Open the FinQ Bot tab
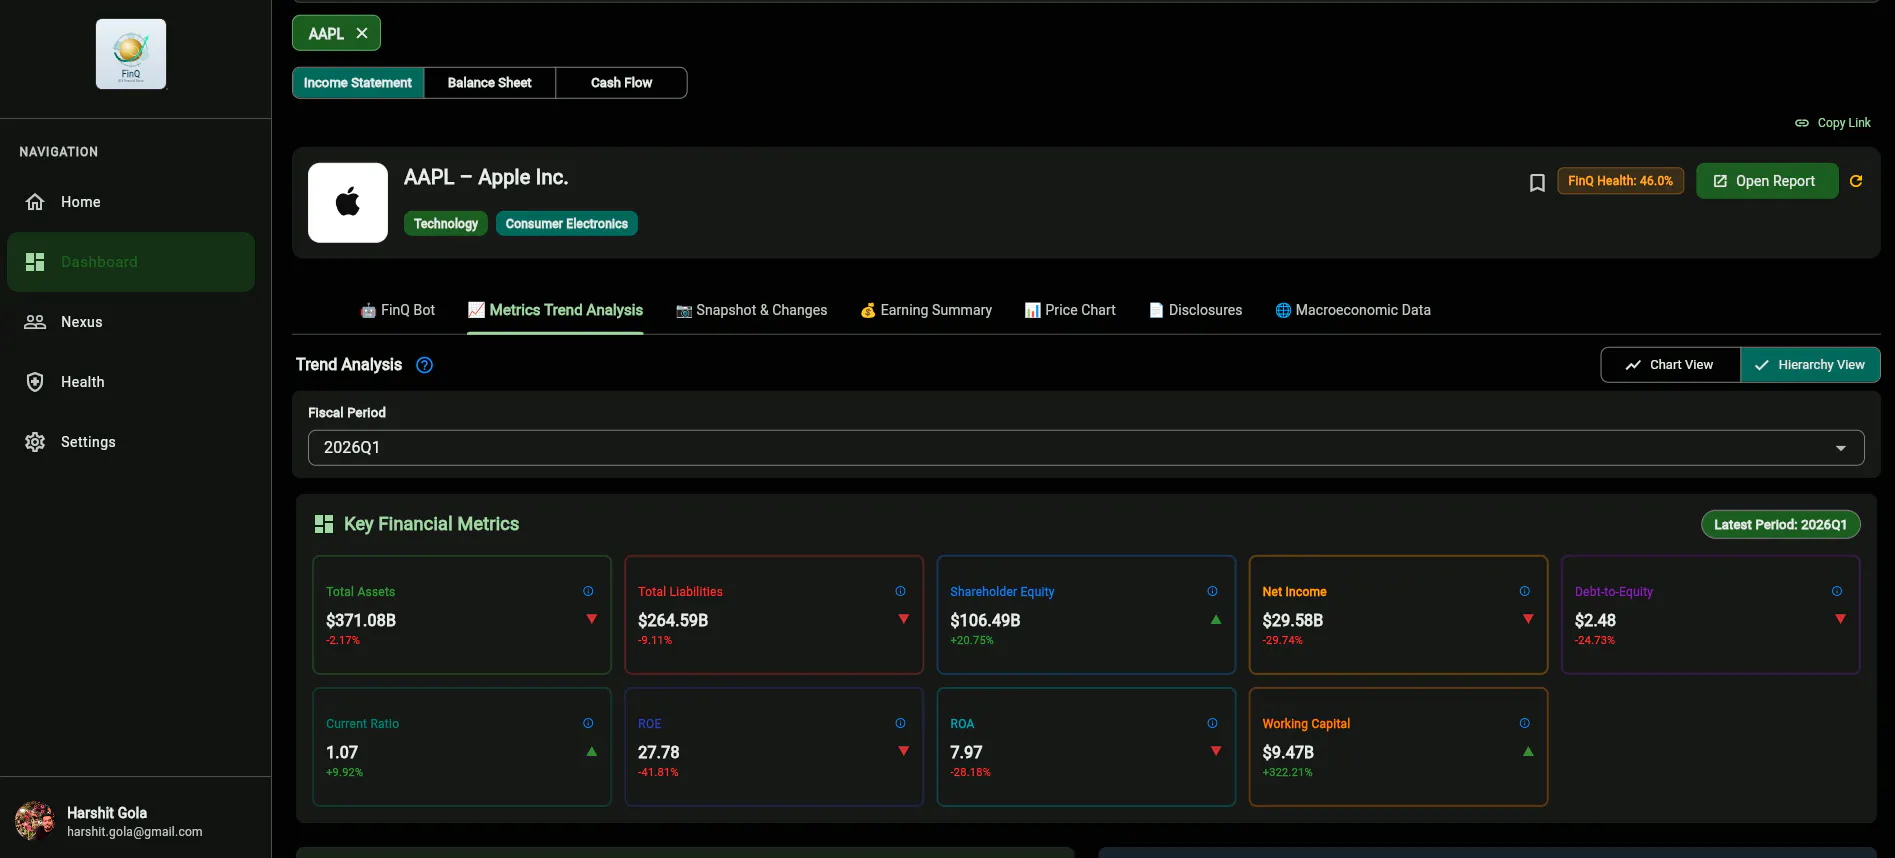The height and width of the screenshot is (858, 1895). pos(398,310)
